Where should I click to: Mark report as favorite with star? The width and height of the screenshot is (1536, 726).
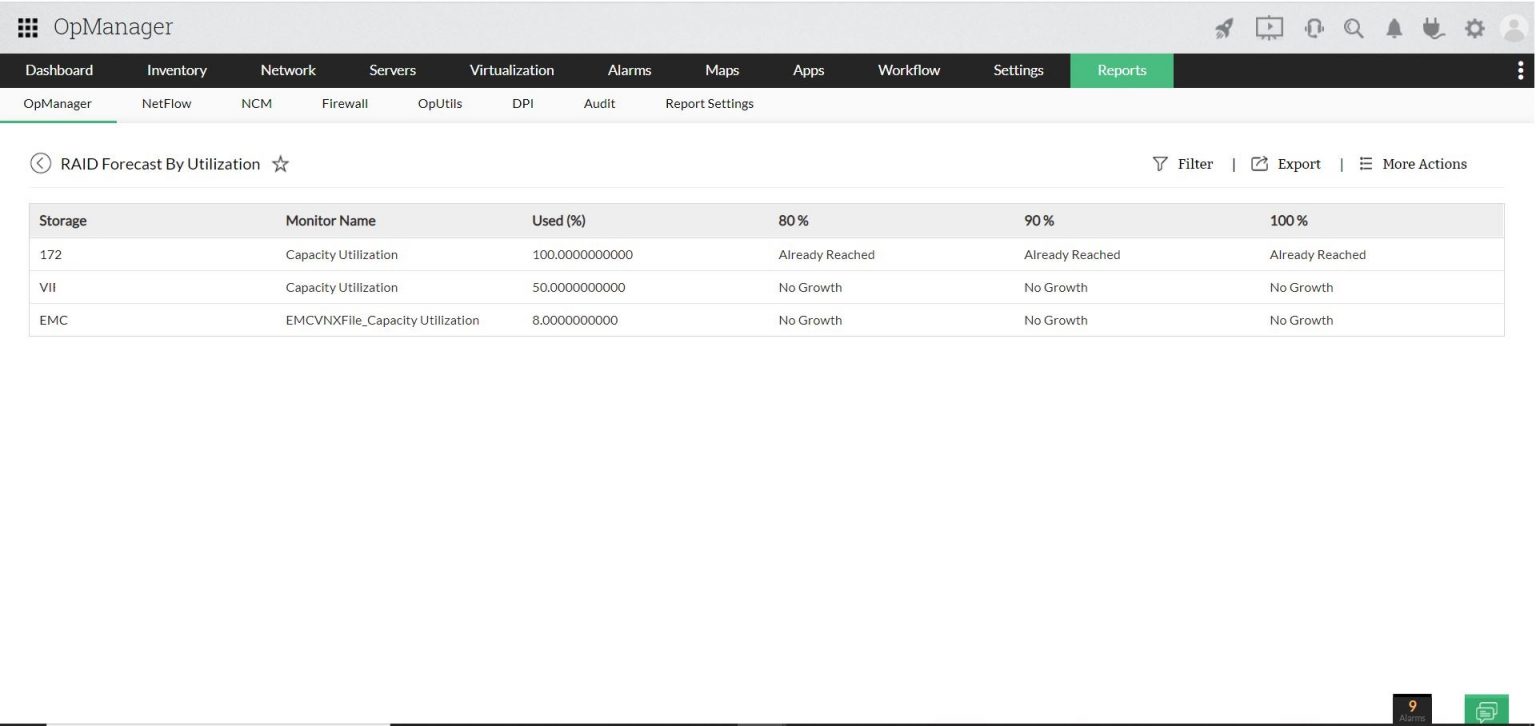[281, 164]
